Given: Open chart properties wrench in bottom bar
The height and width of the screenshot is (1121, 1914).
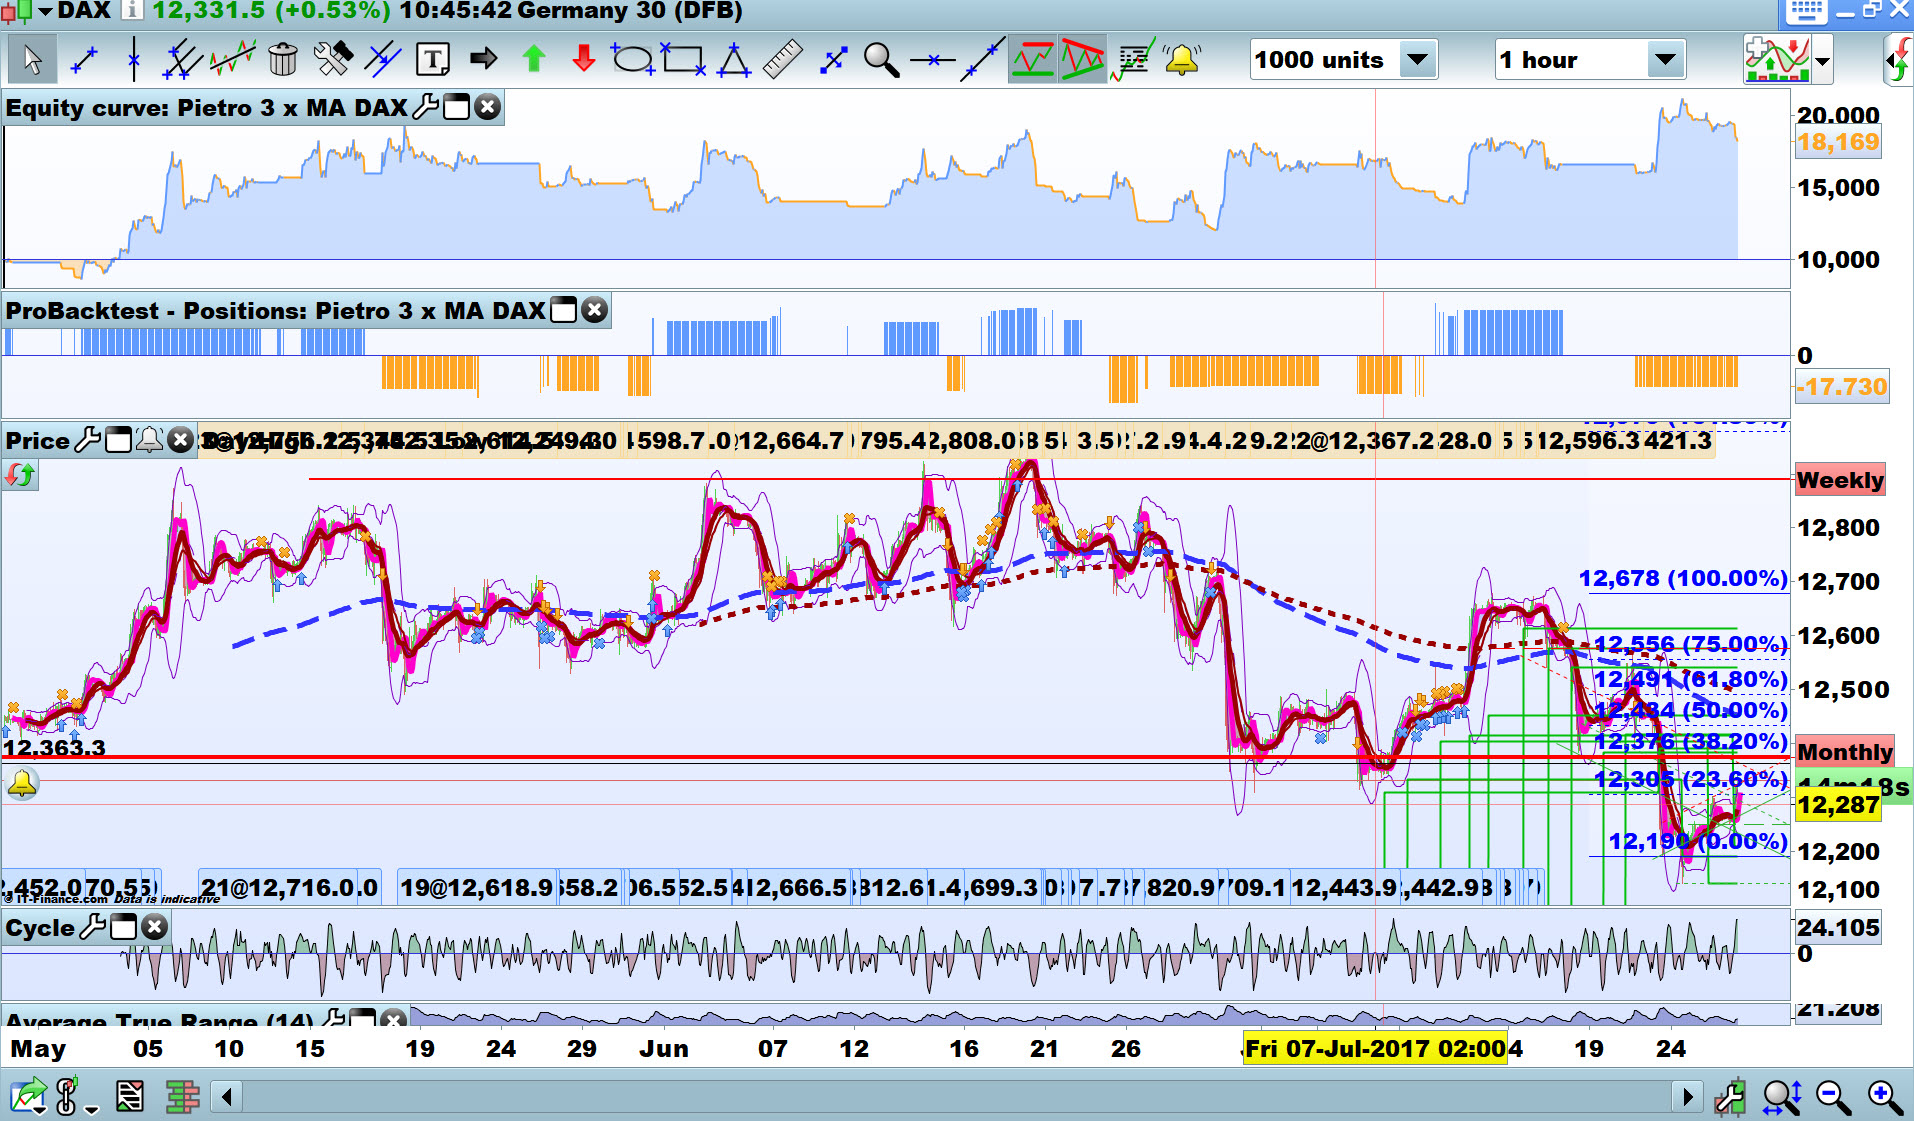Looking at the screenshot, I should tap(1730, 1097).
